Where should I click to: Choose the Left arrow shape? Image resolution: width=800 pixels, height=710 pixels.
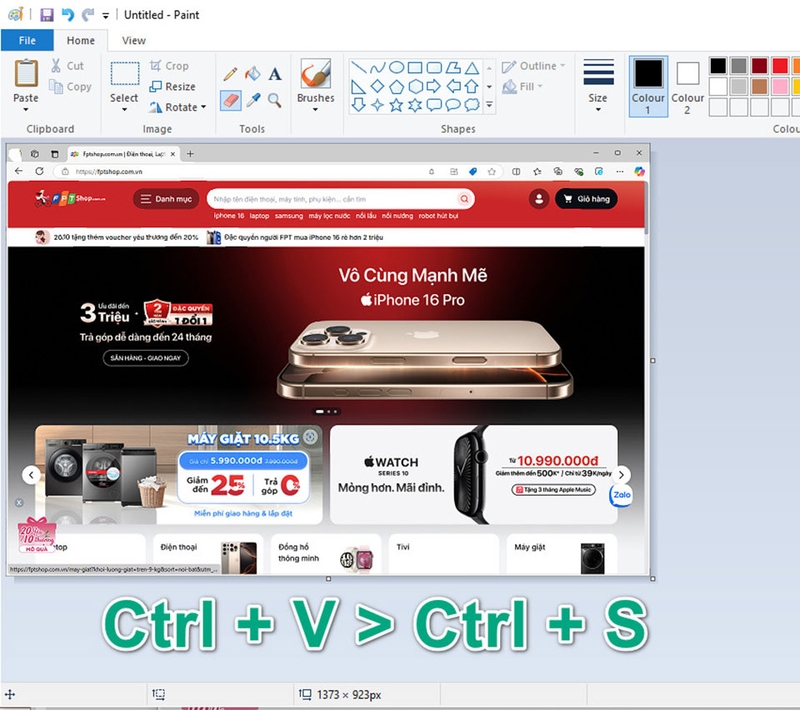click(453, 87)
